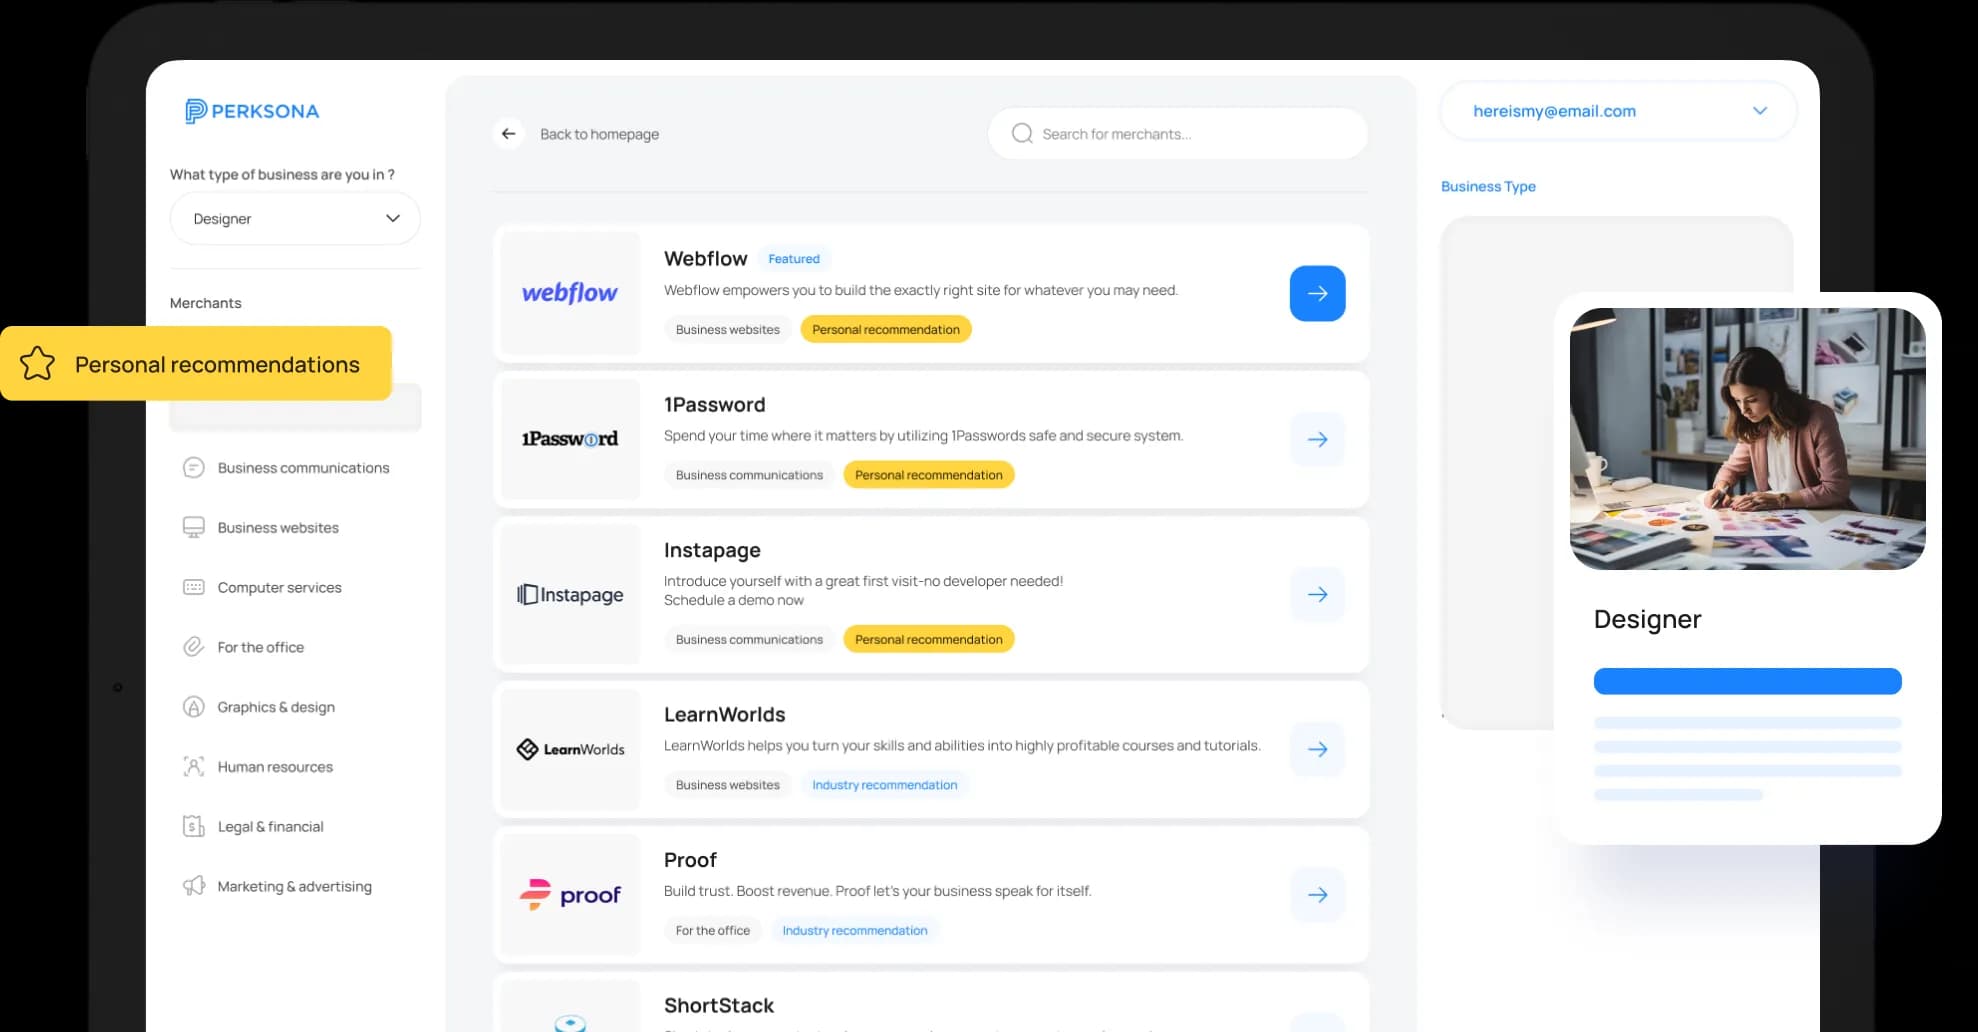Open Proof using its arrow button
Screen dimensions: 1978x1032
[x=1317, y=895]
